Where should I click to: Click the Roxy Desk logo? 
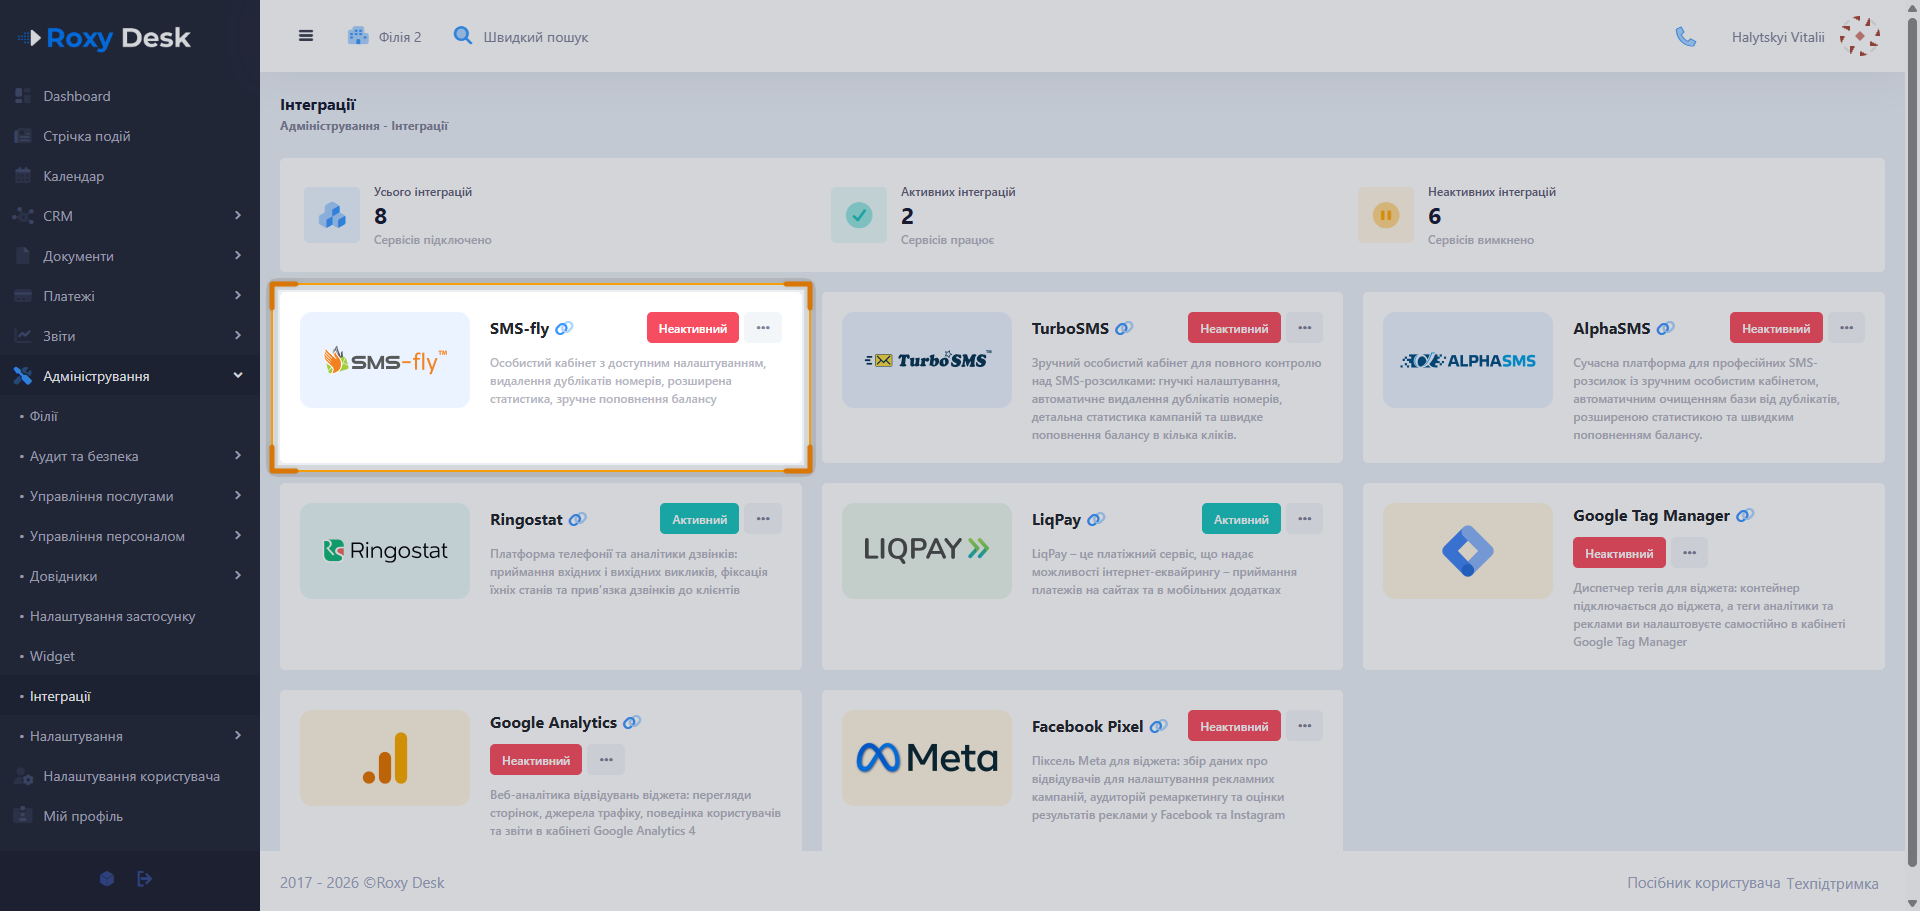(104, 38)
